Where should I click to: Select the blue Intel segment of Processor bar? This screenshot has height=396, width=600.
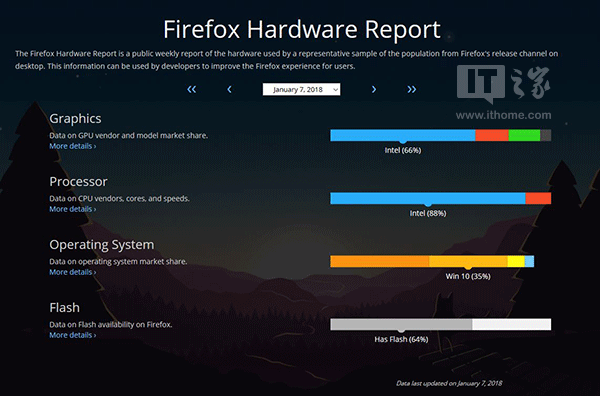pyautogui.click(x=428, y=198)
